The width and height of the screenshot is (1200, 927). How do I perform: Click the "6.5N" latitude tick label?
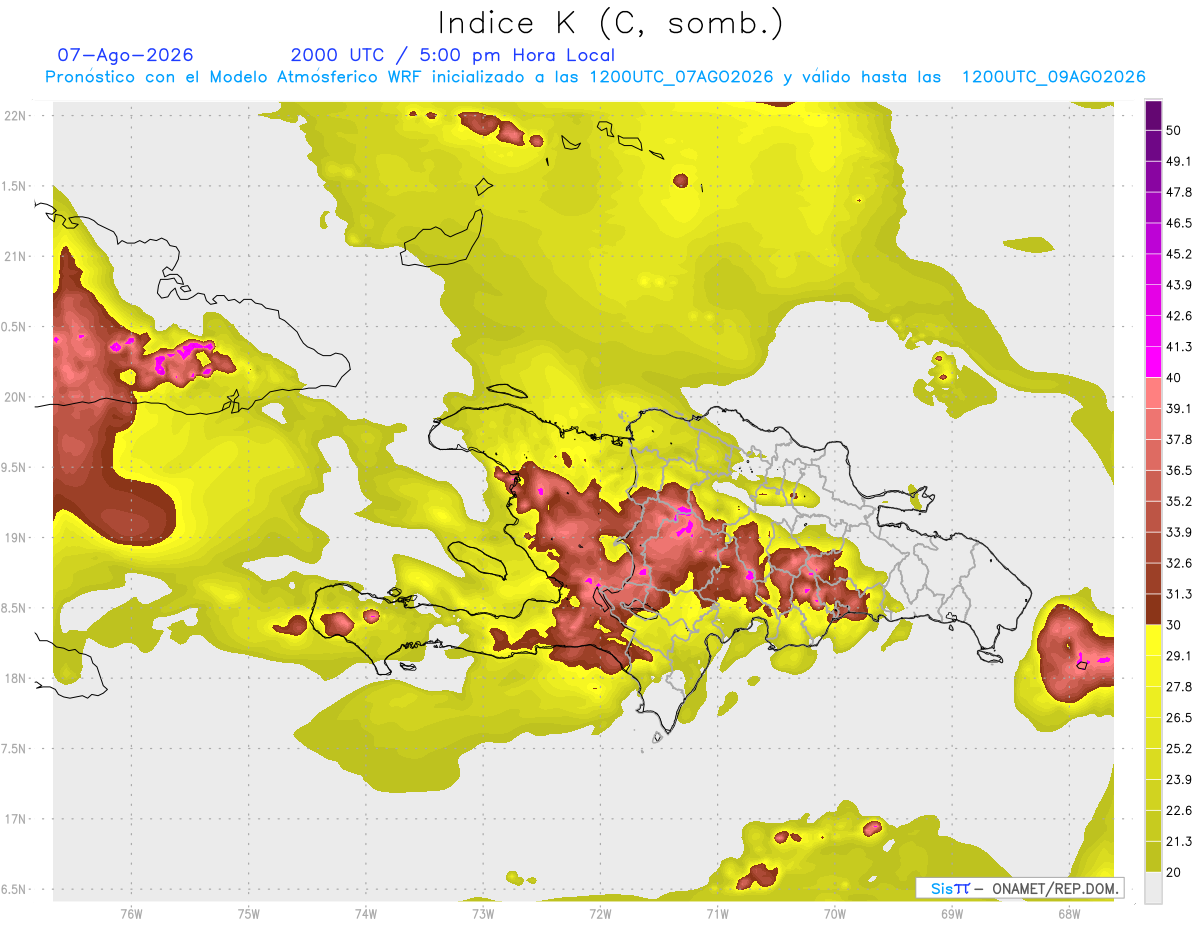(x=13, y=890)
